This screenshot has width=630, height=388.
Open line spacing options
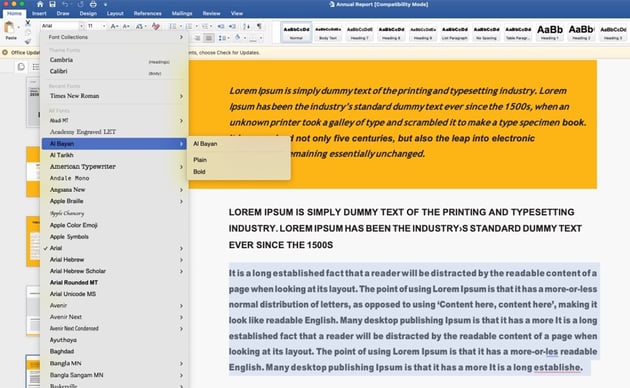(x=222, y=38)
